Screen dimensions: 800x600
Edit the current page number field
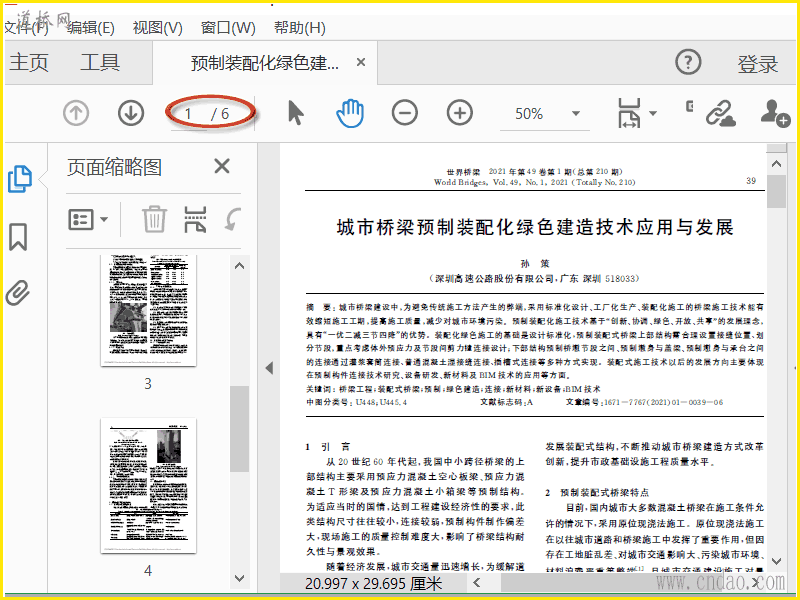(189, 114)
